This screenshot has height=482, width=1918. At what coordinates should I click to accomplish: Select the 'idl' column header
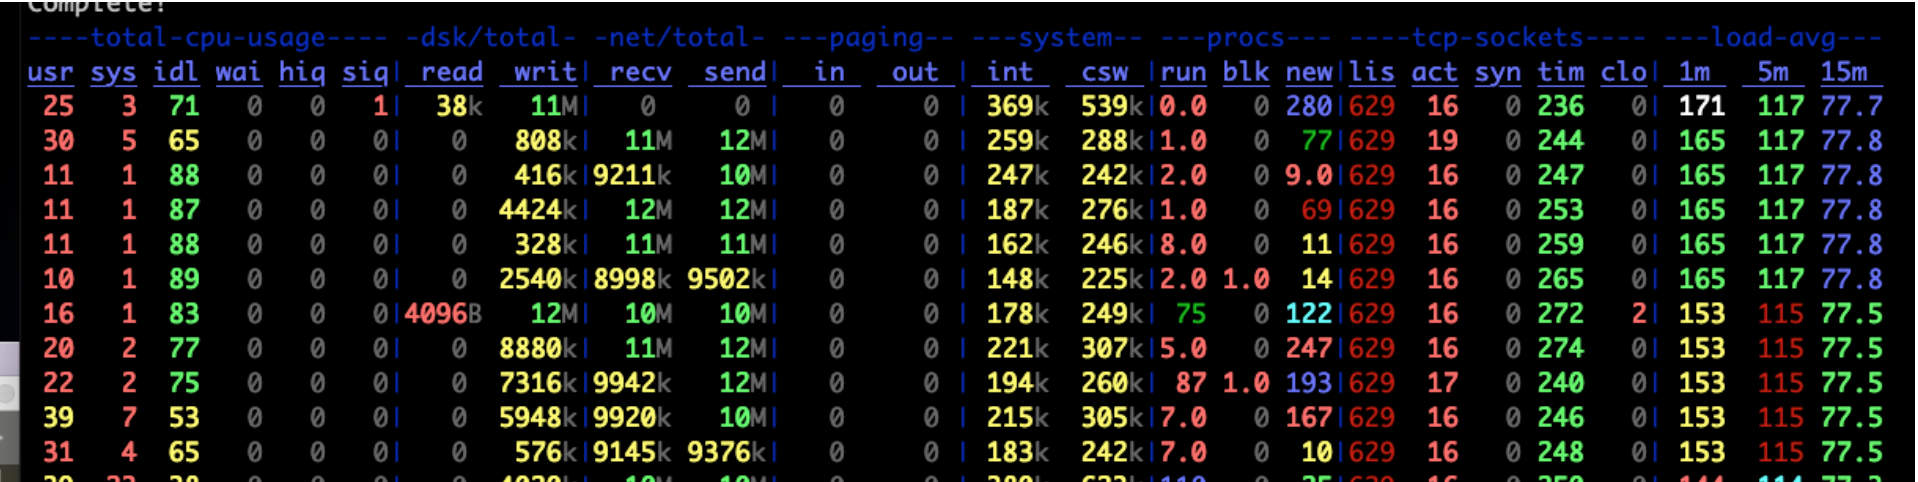[x=176, y=72]
